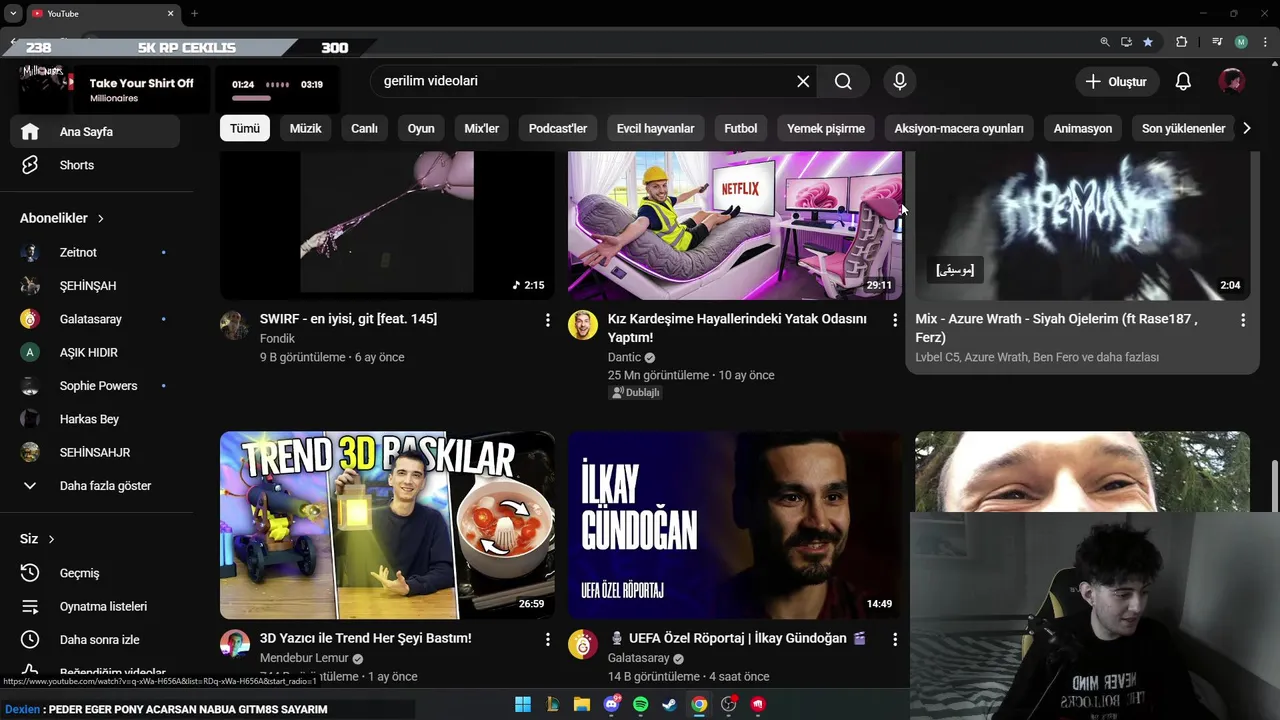Open Steam from the taskbar

(x=670, y=704)
